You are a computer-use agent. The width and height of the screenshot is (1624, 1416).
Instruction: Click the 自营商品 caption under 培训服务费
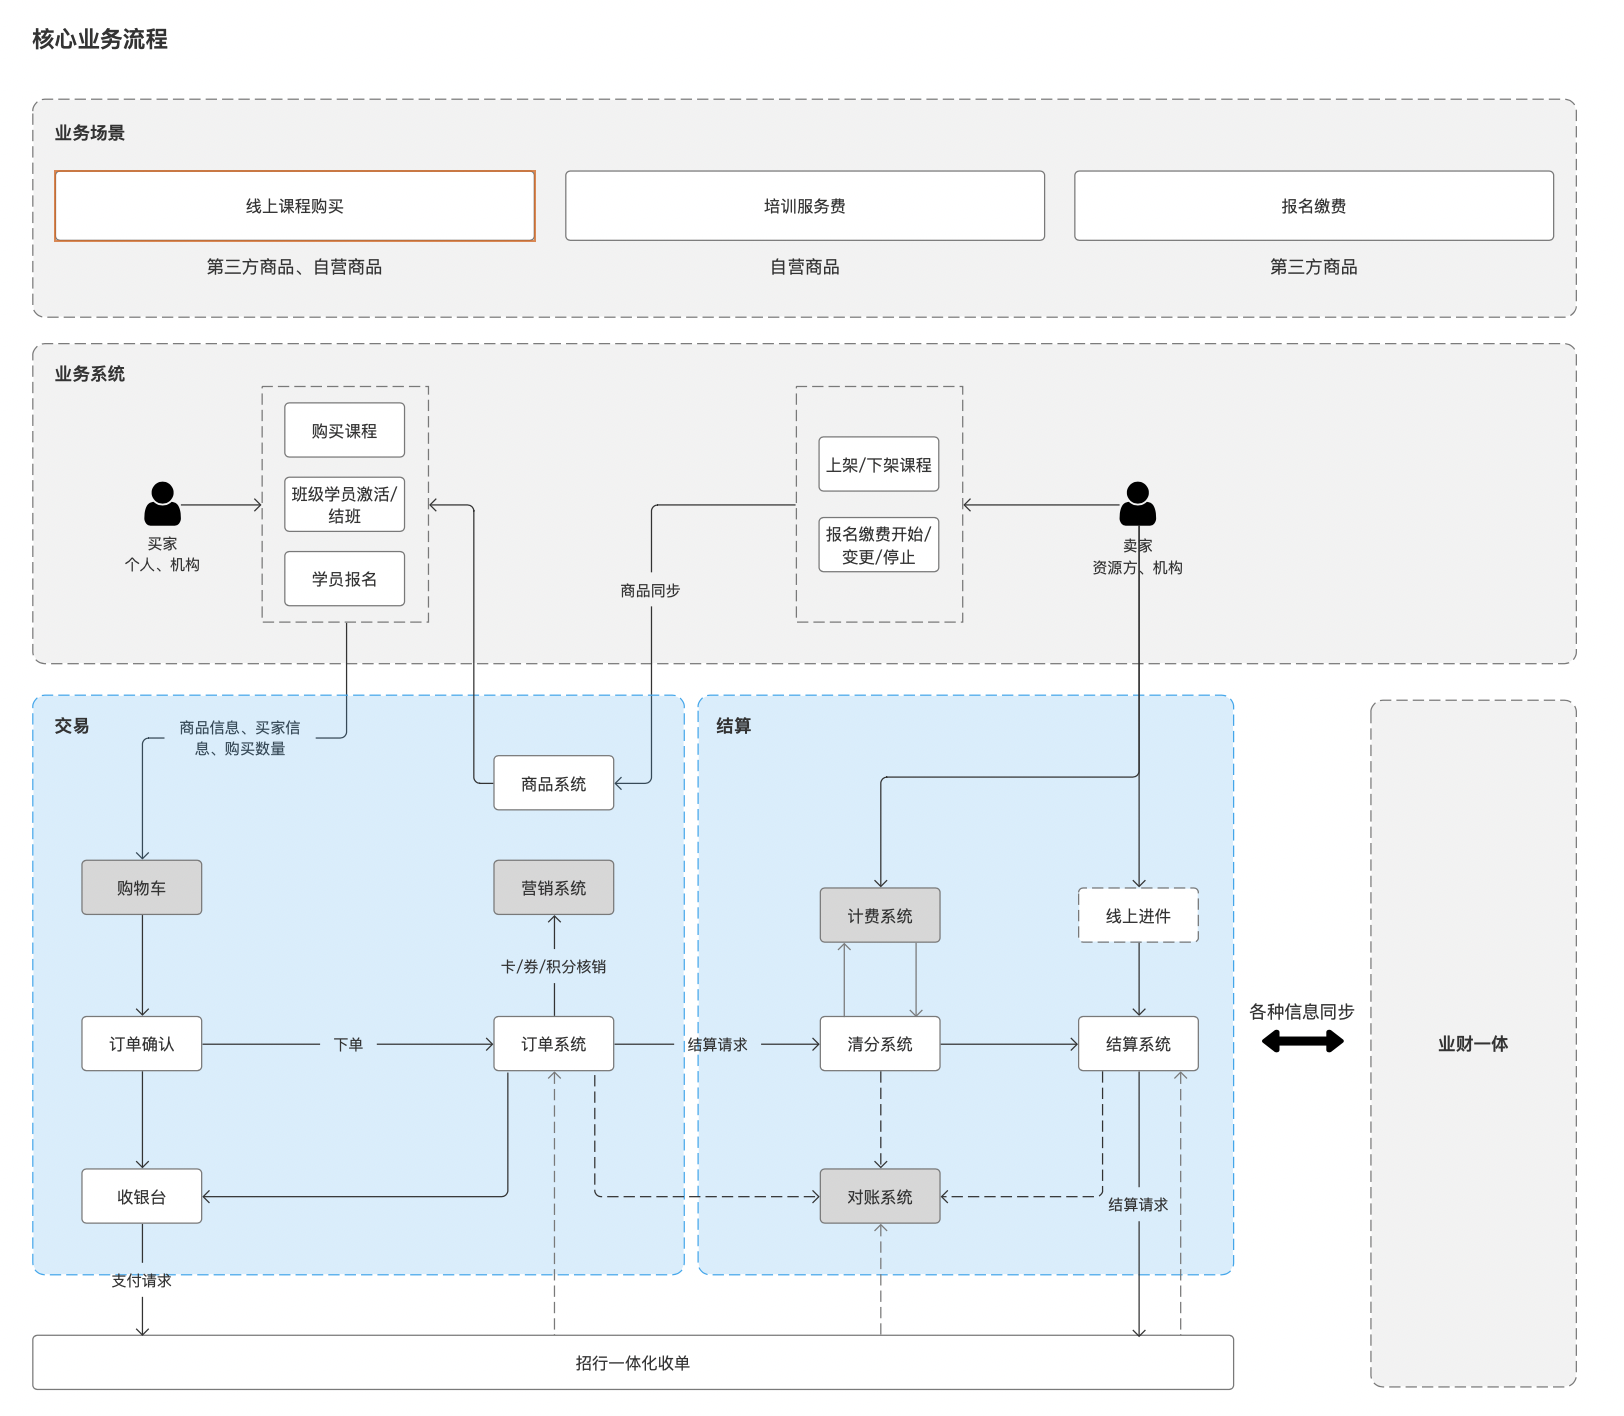coord(805,267)
